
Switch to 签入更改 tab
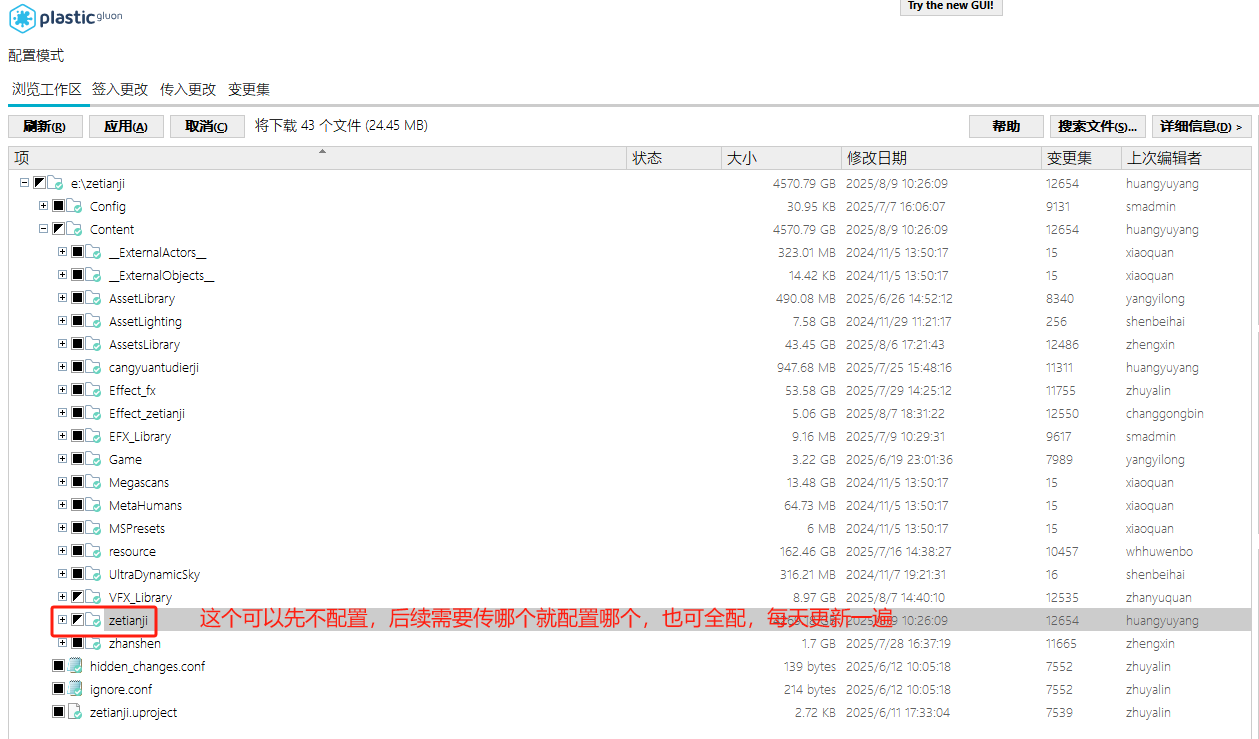[x=120, y=89]
